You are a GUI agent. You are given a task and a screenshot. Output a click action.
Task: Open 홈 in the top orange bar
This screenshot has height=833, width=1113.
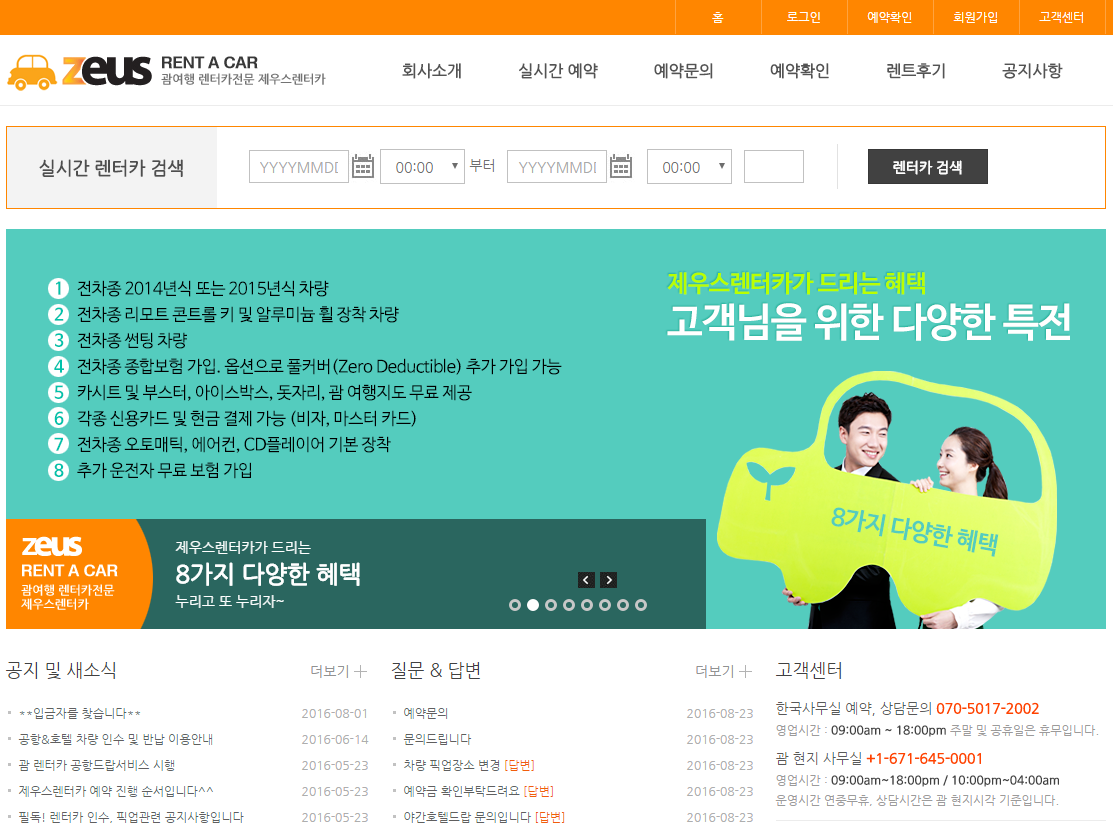click(718, 17)
